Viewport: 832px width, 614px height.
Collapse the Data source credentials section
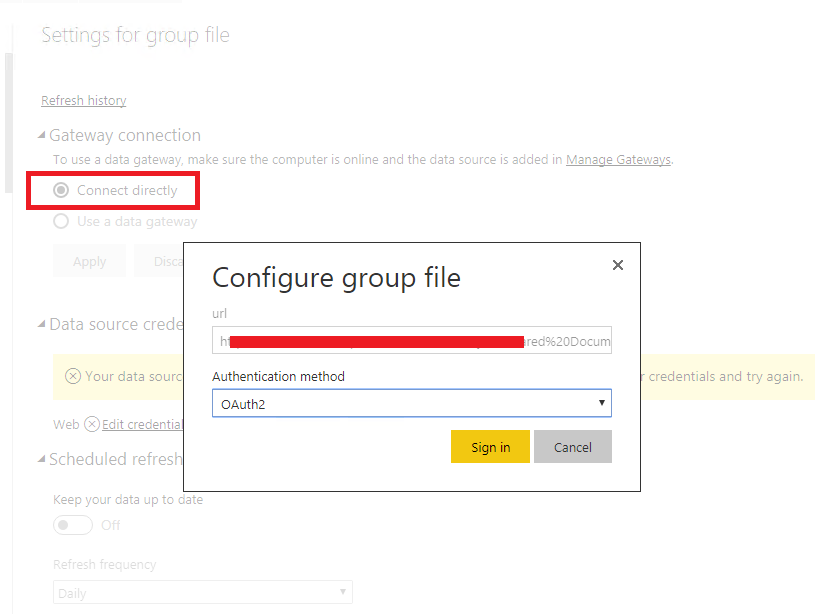(x=41, y=324)
